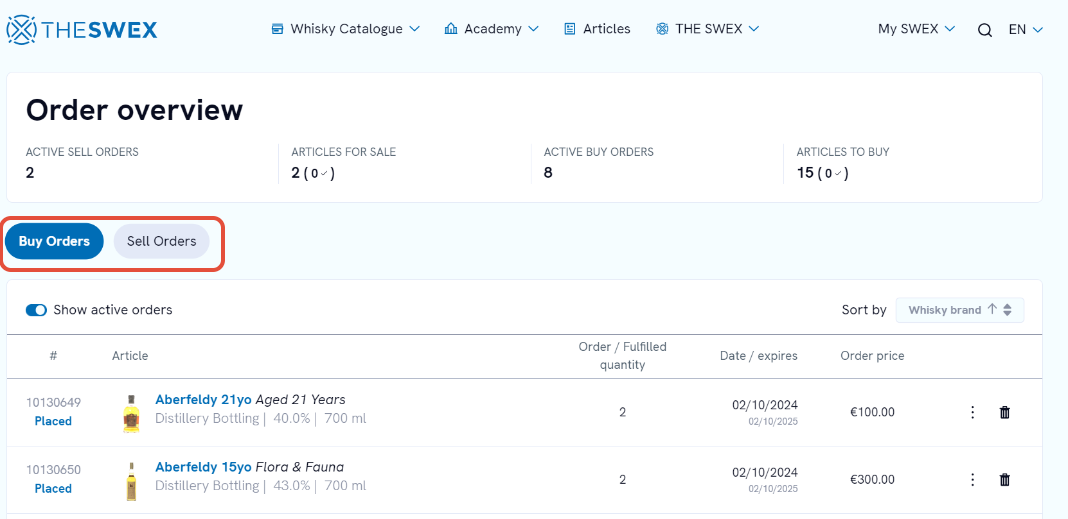
Task: Switch to Sell Orders tab
Action: [x=161, y=241]
